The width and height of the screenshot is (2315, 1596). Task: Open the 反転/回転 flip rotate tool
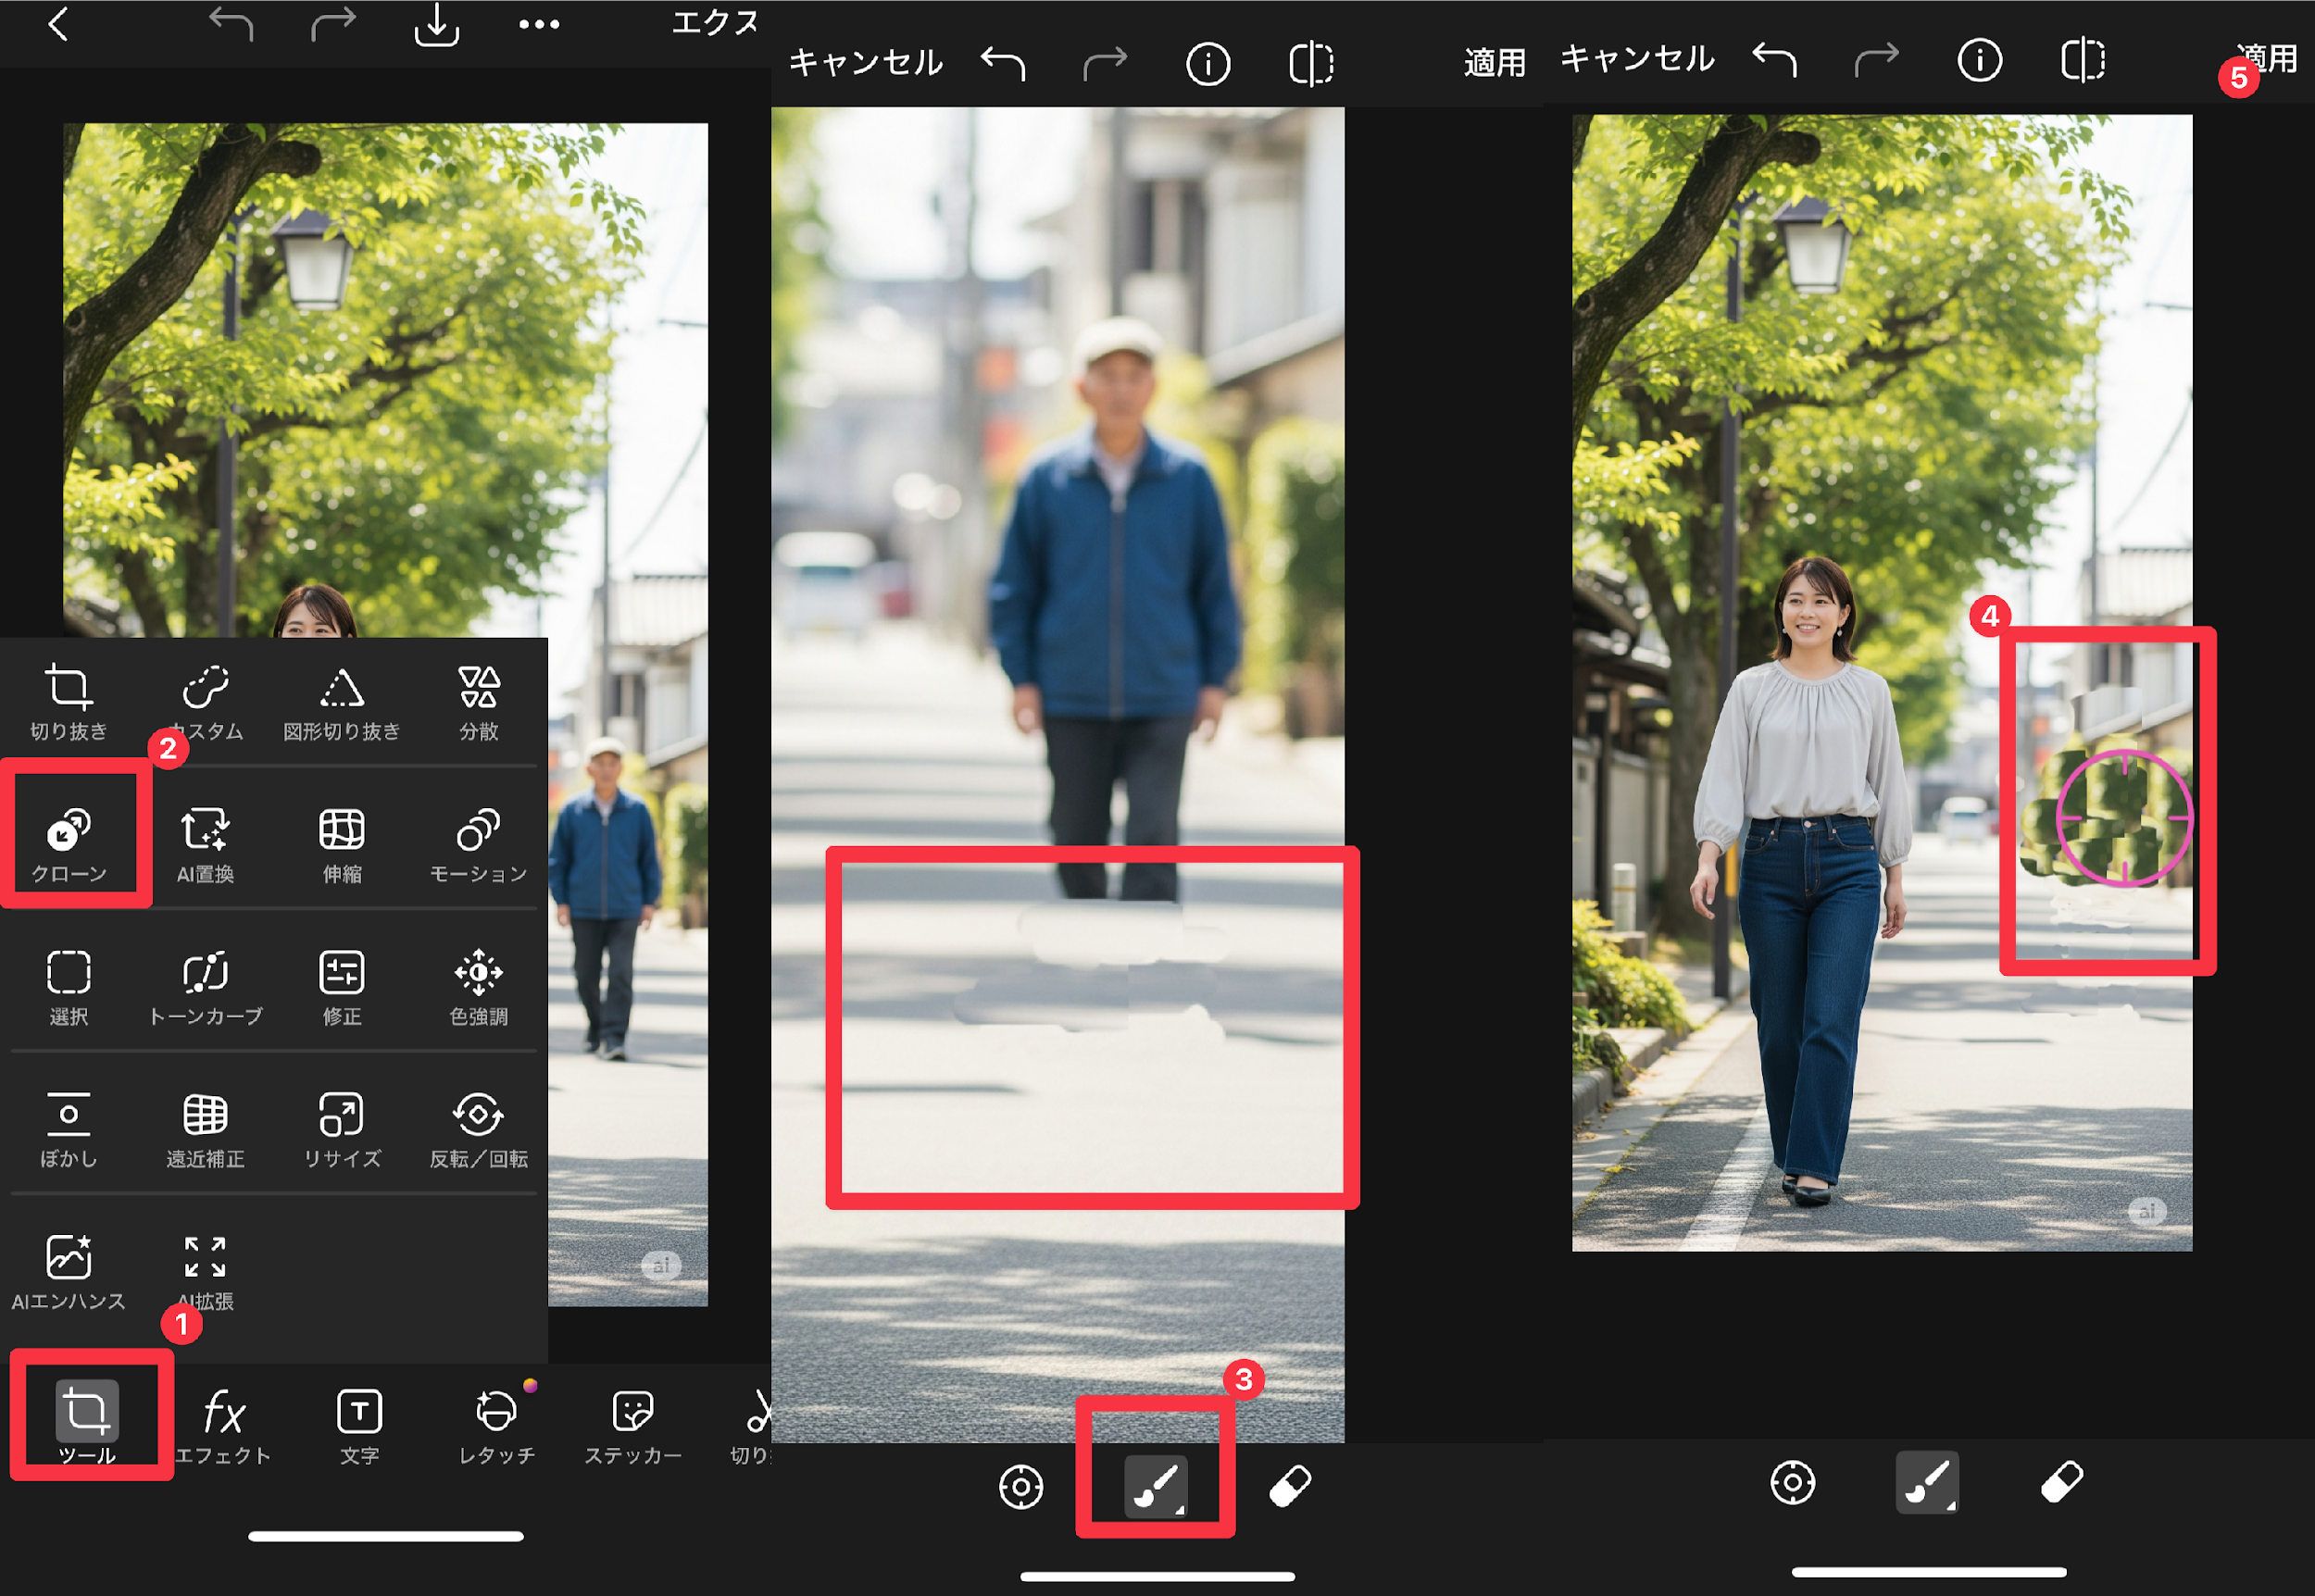pos(478,1131)
